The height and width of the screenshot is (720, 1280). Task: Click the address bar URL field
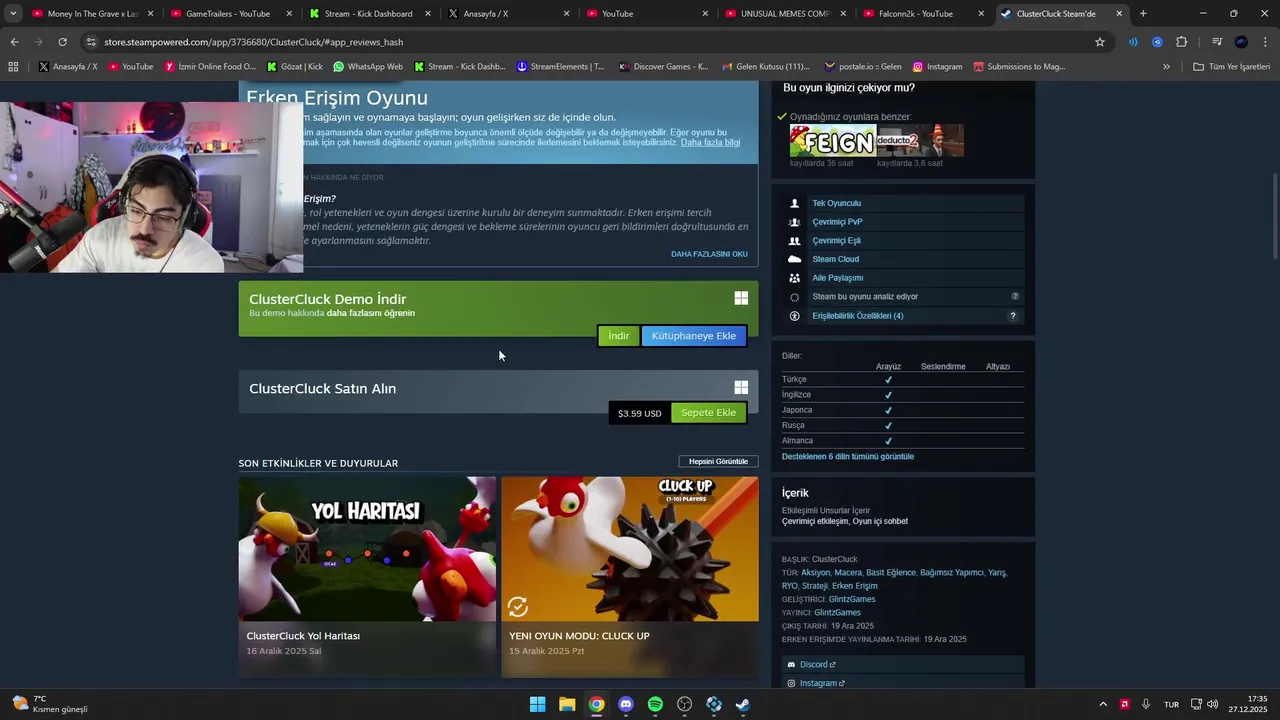590,42
